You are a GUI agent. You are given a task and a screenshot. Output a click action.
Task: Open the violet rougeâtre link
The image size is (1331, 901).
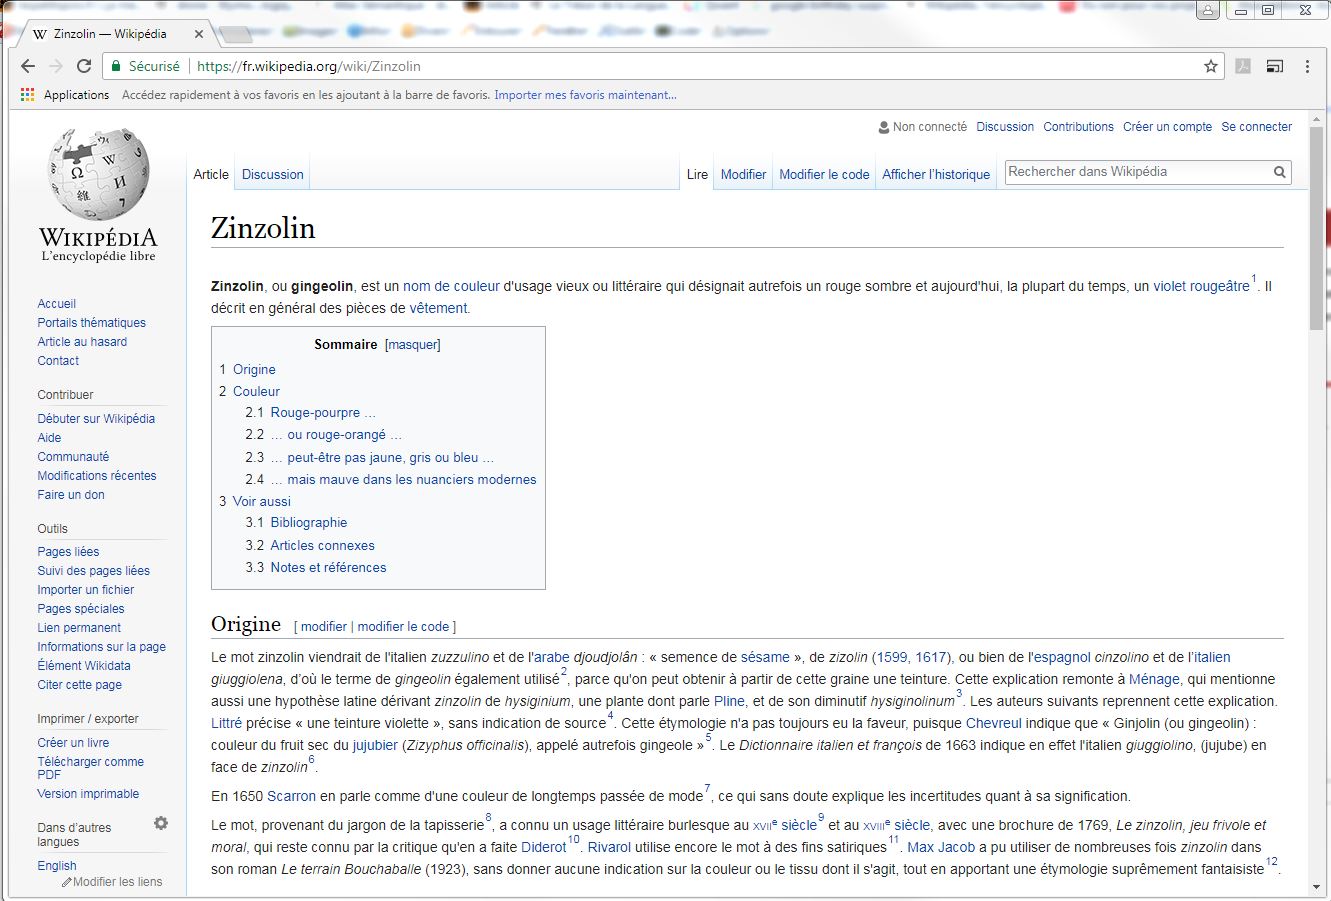pos(1201,286)
